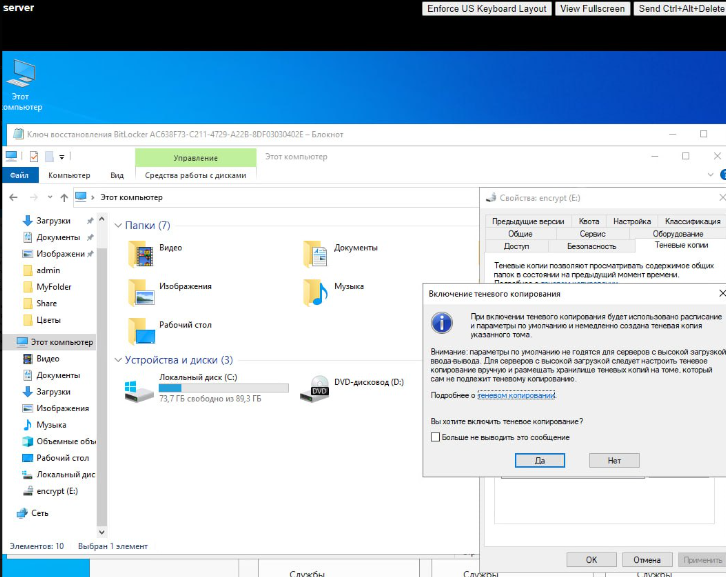Collapse the Устройства и диски (3) group

tap(118, 360)
